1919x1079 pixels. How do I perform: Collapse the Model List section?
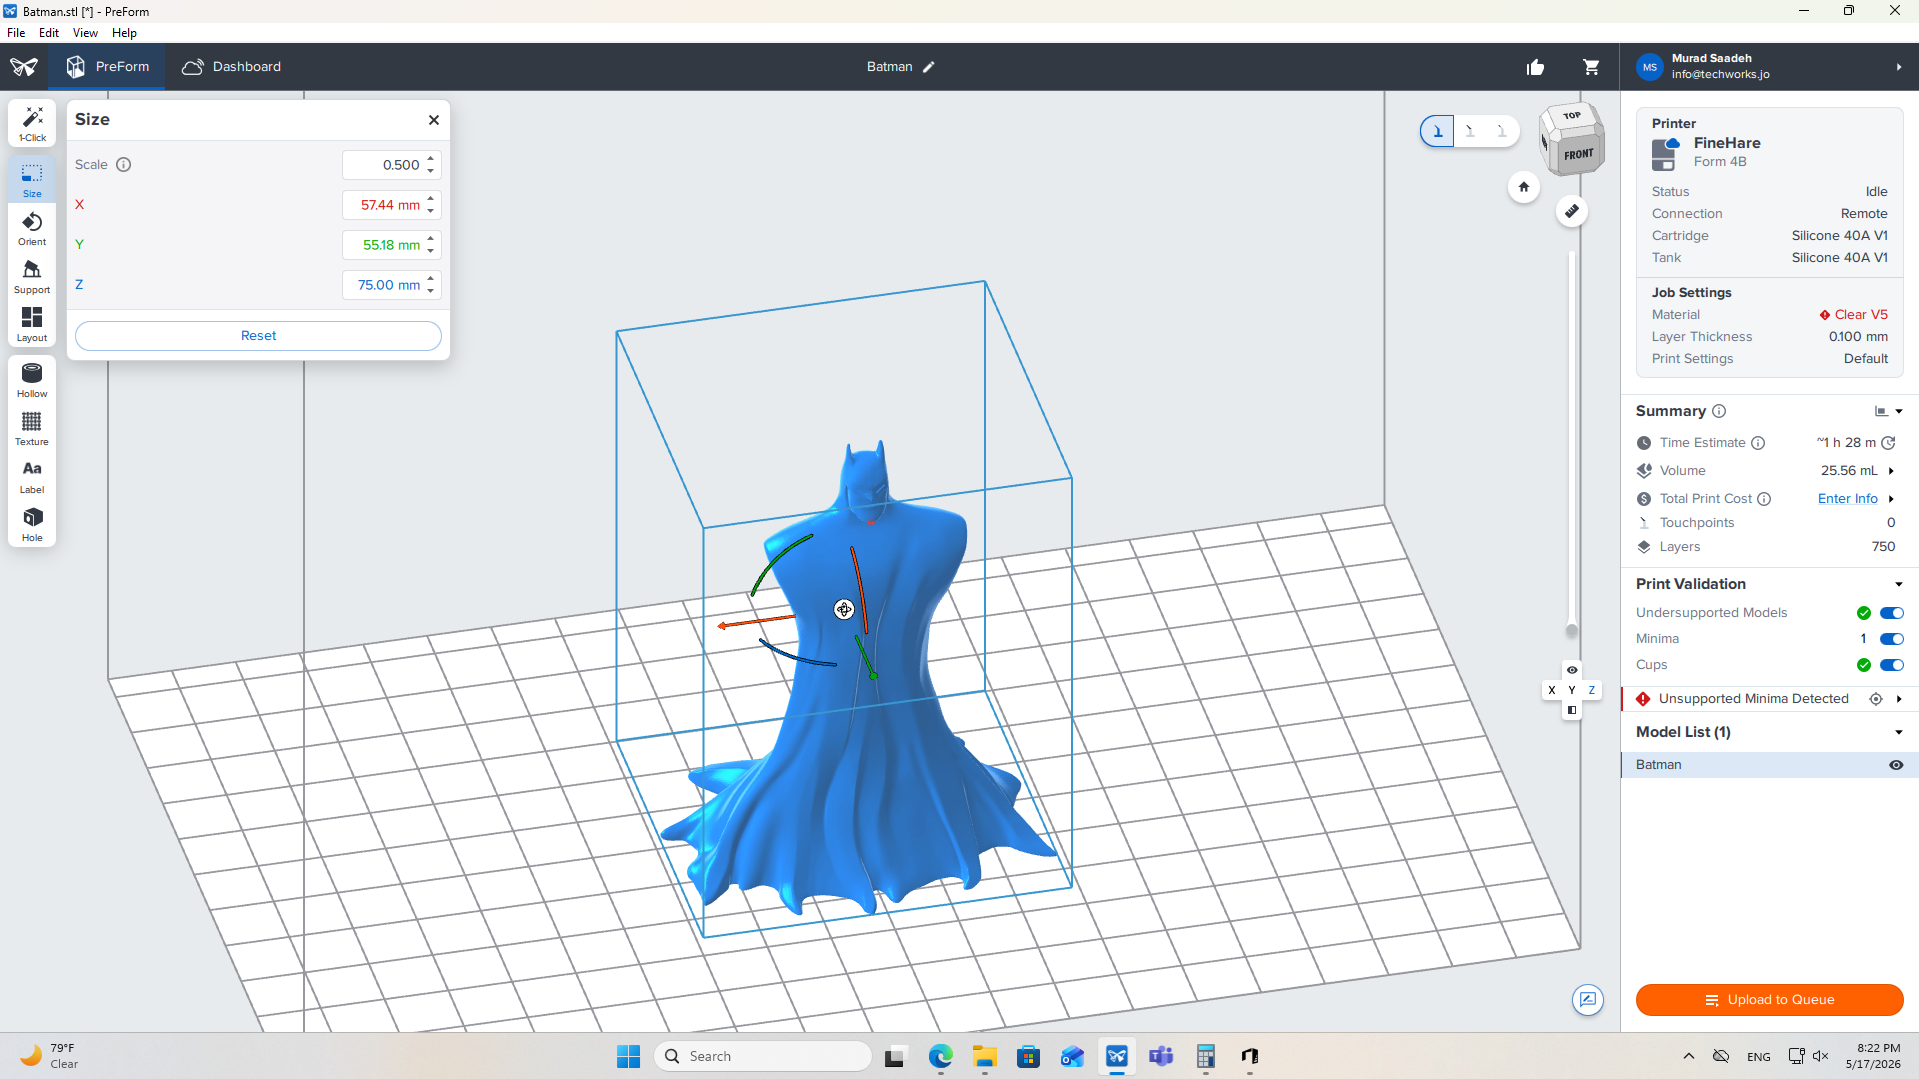point(1898,732)
